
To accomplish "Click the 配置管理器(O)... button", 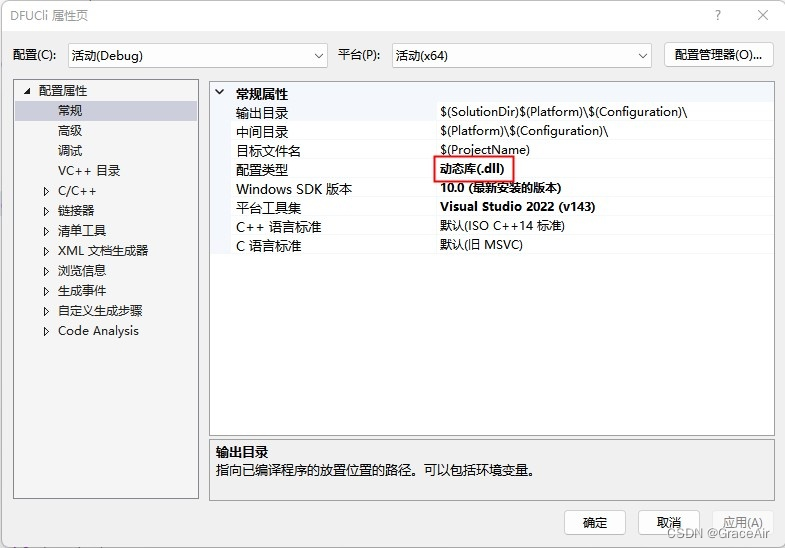I will pyautogui.click(x=718, y=55).
